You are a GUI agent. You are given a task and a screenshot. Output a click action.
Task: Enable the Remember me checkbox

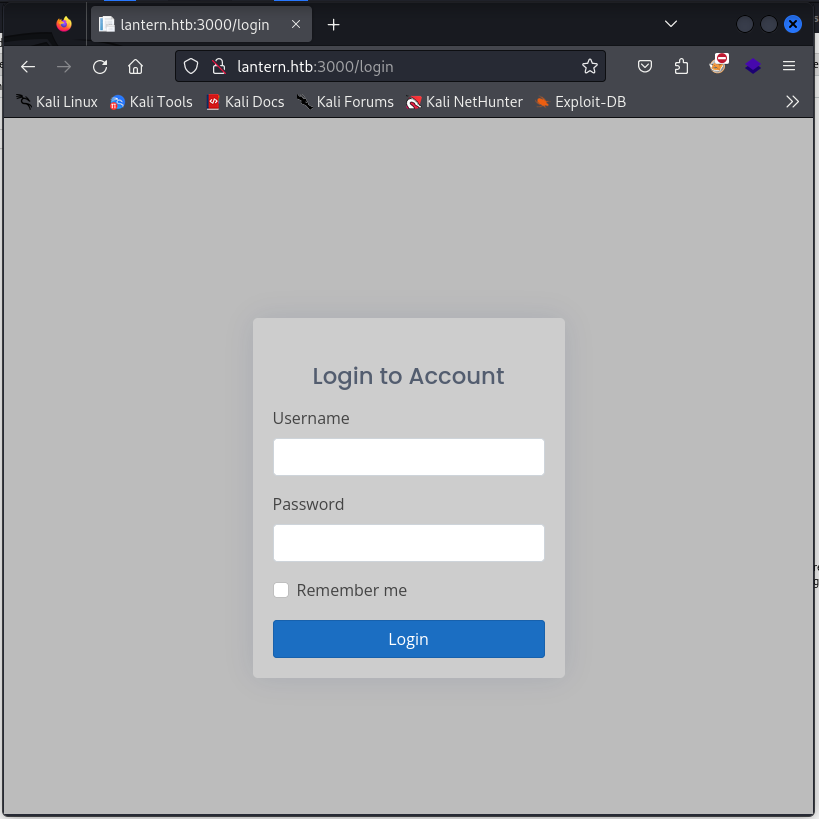tap(281, 590)
